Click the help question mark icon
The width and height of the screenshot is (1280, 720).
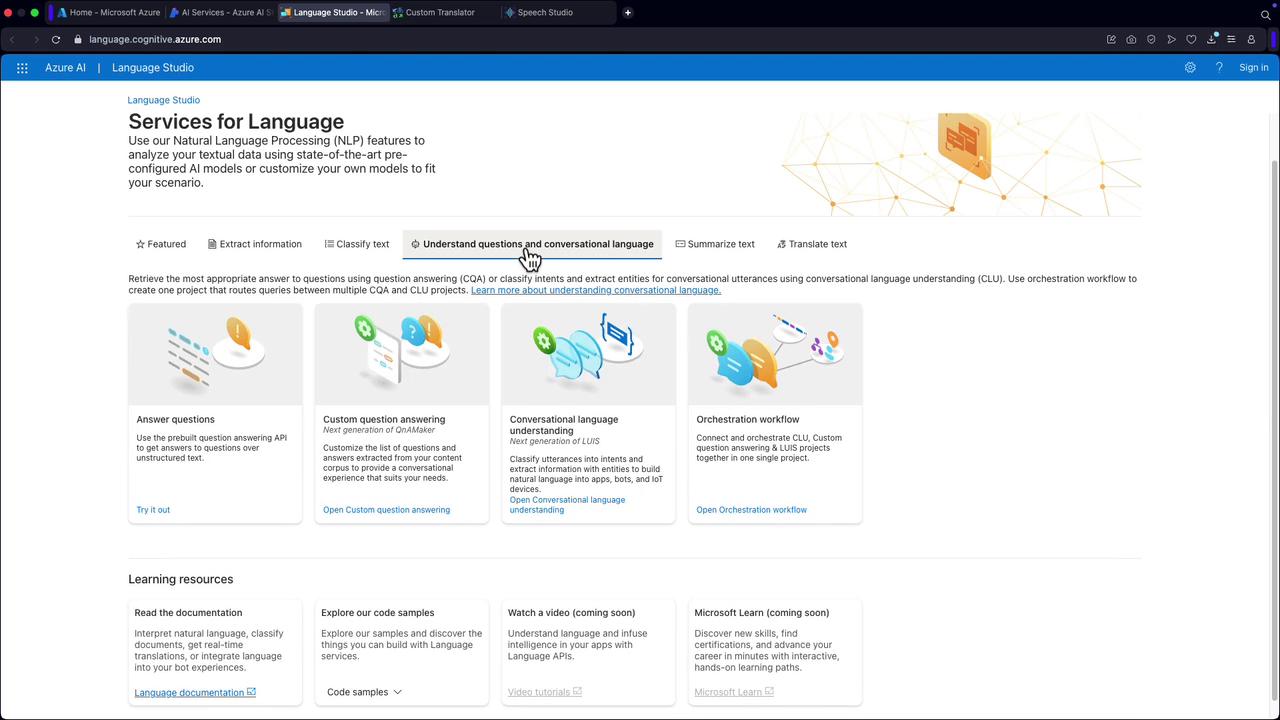(1219, 68)
